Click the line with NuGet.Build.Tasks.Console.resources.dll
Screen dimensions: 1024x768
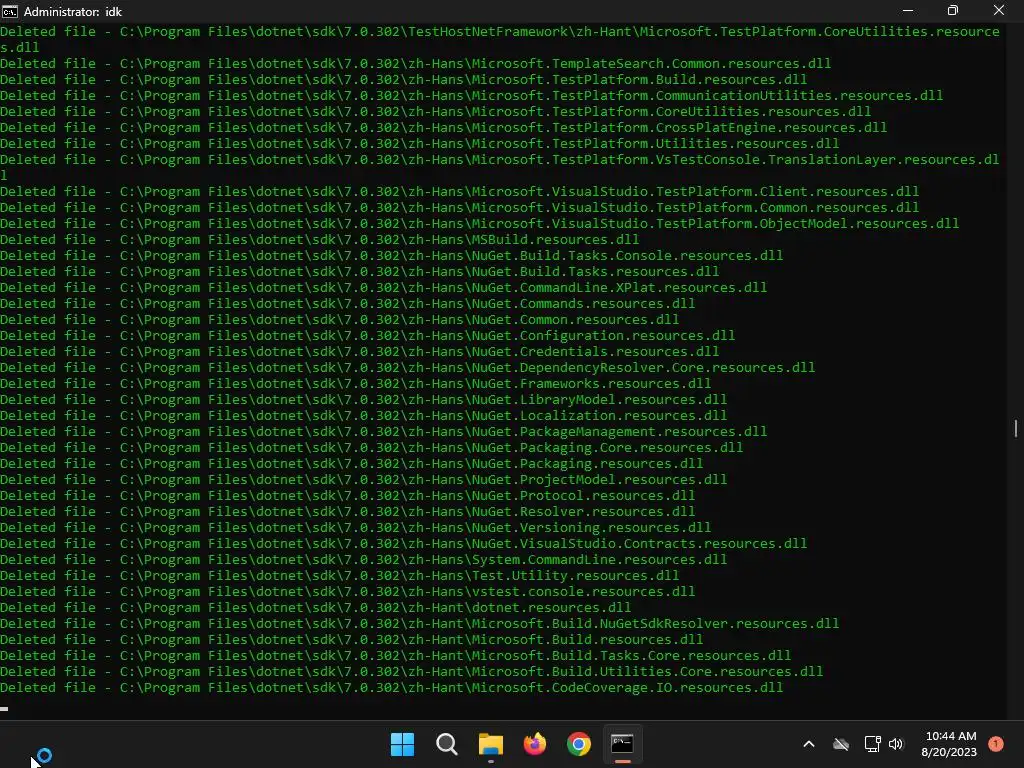coord(392,255)
